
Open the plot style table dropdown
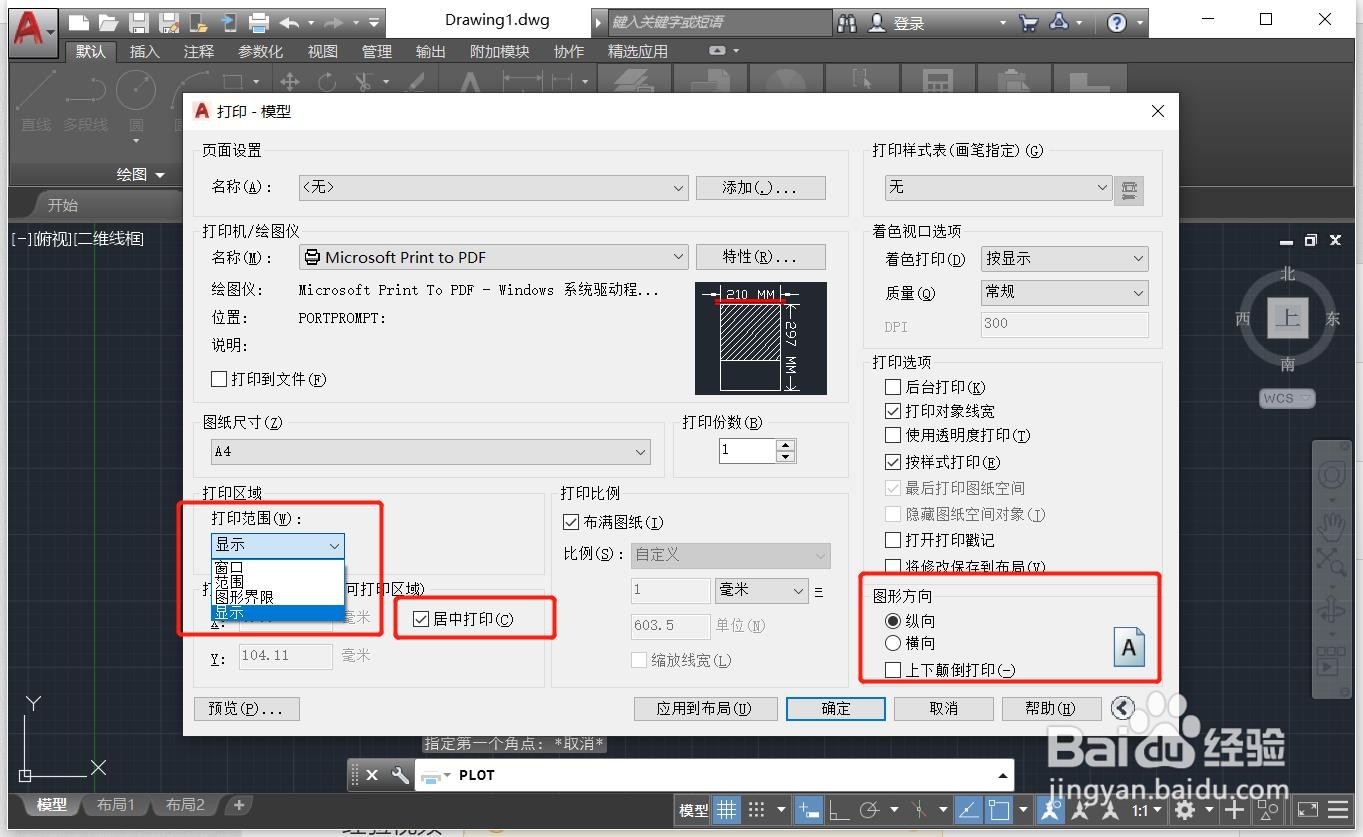click(998, 187)
